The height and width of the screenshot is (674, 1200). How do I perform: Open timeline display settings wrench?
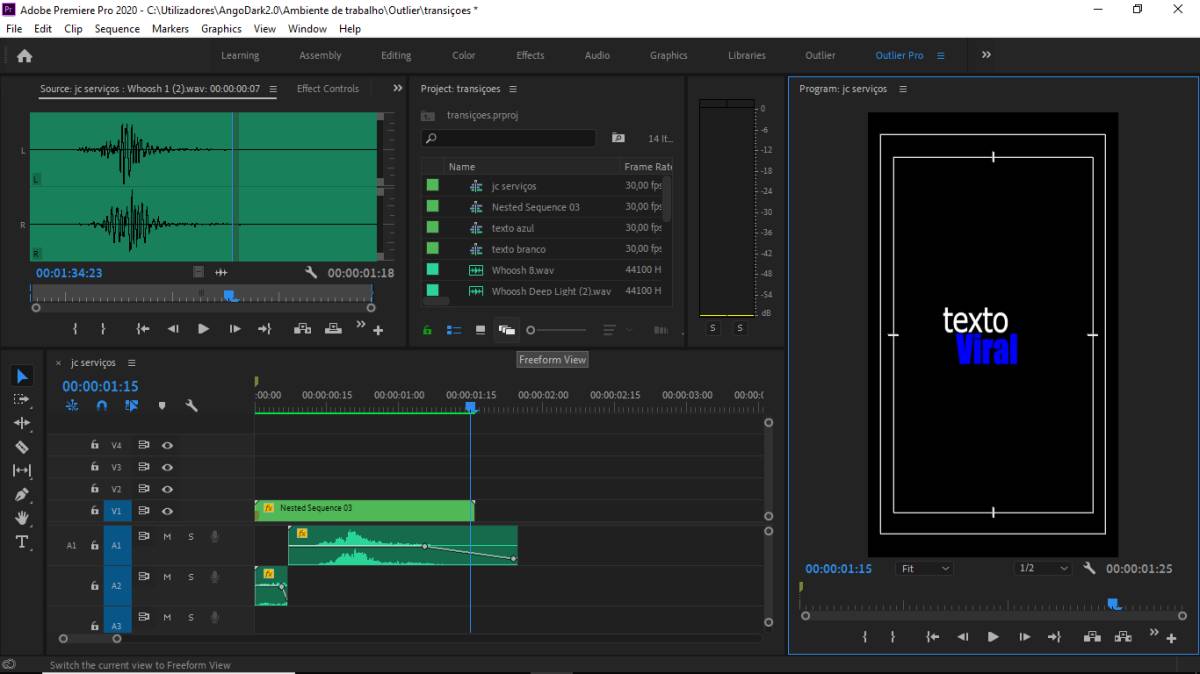191,406
